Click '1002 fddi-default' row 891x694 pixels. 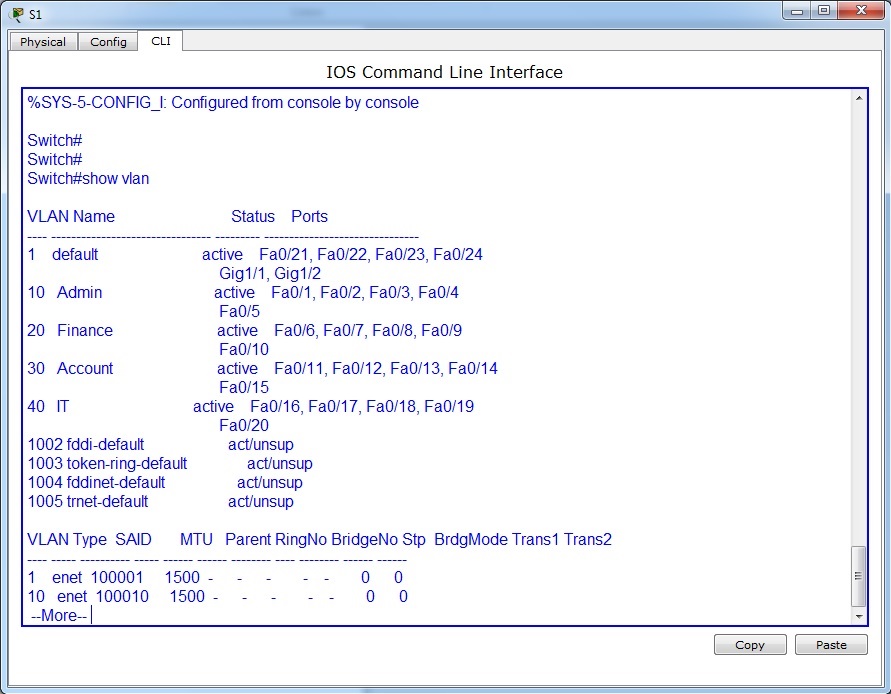coord(161,444)
